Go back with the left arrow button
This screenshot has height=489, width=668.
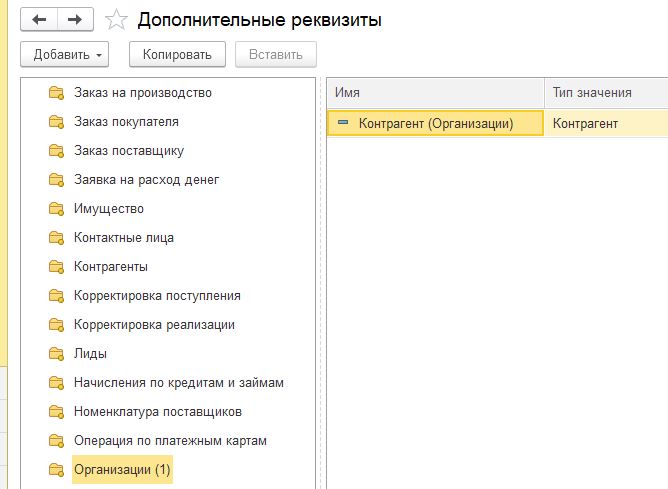[39, 20]
